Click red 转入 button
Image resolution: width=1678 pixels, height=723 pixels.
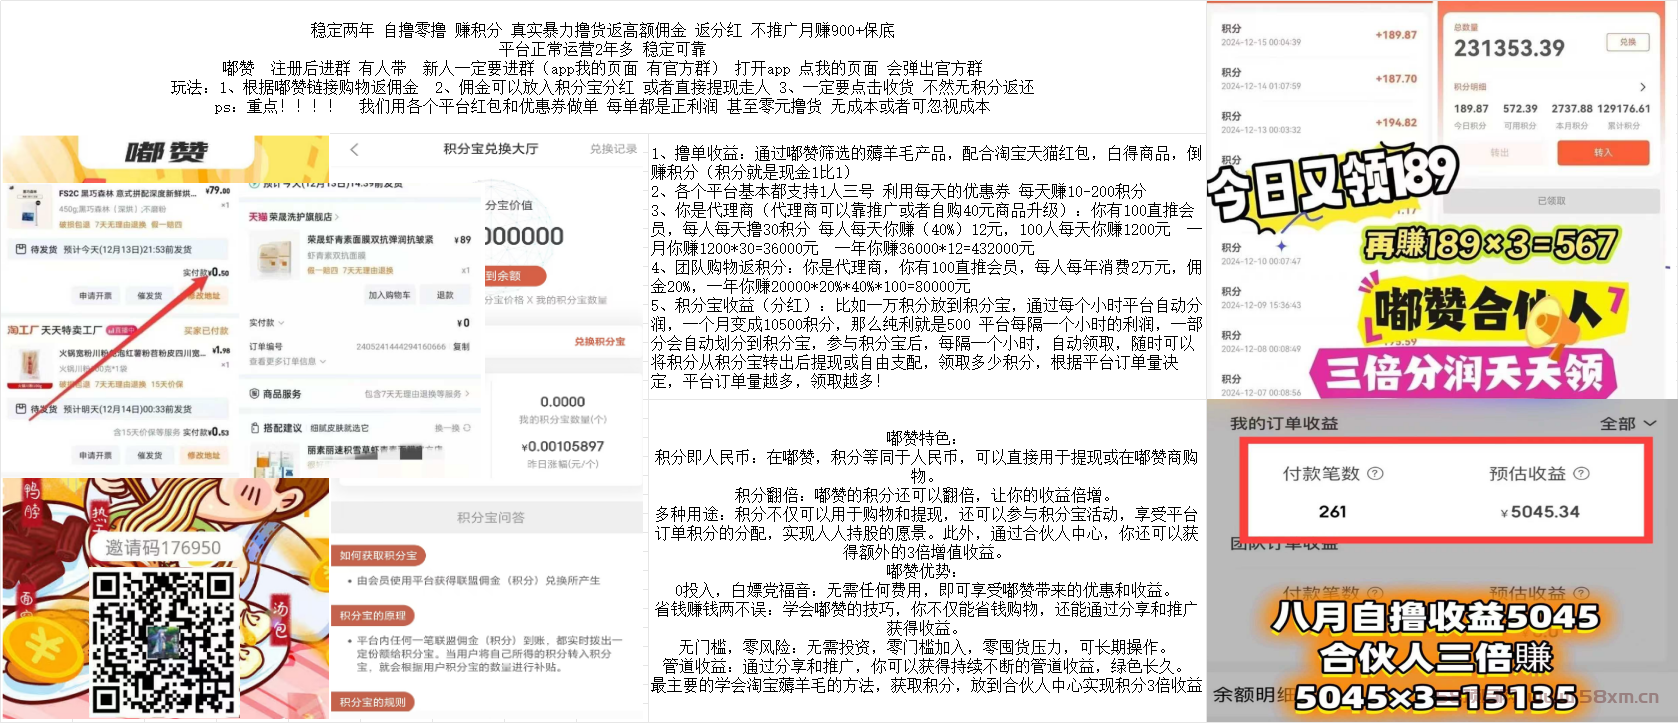[1603, 153]
